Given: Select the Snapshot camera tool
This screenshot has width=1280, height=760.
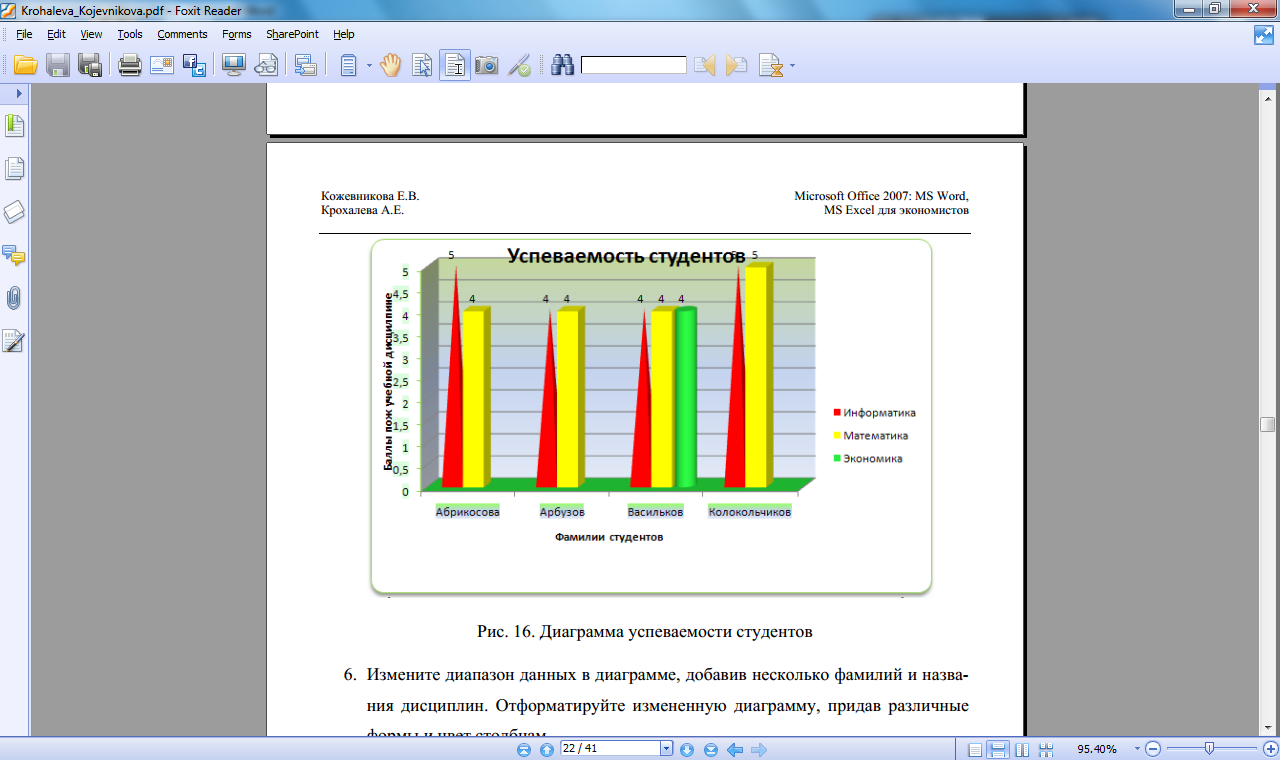Looking at the screenshot, I should pos(486,66).
